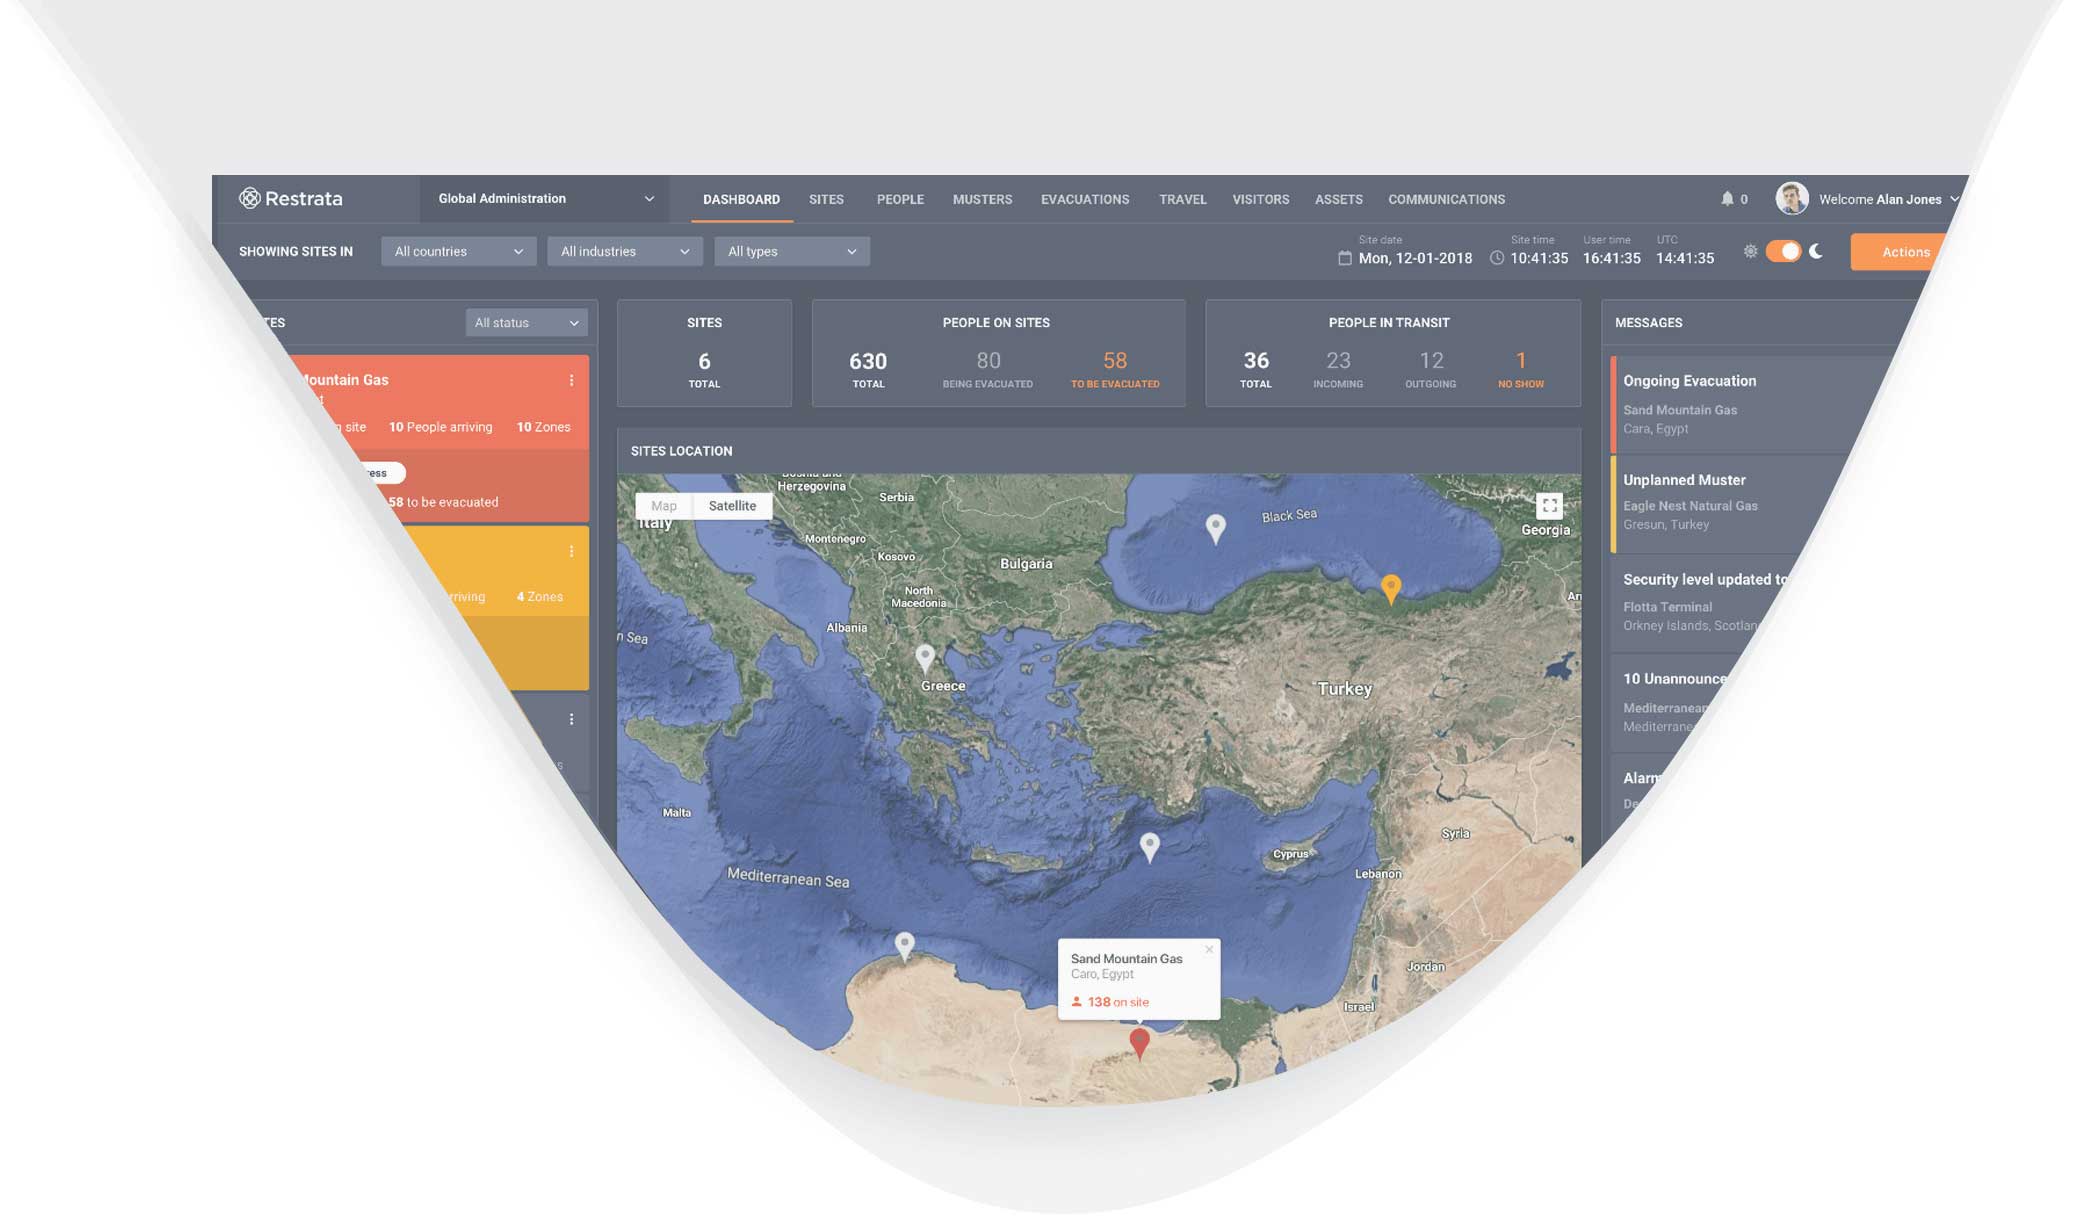
Task: Close the Sand Mountain Gas map popup
Action: [x=1209, y=950]
